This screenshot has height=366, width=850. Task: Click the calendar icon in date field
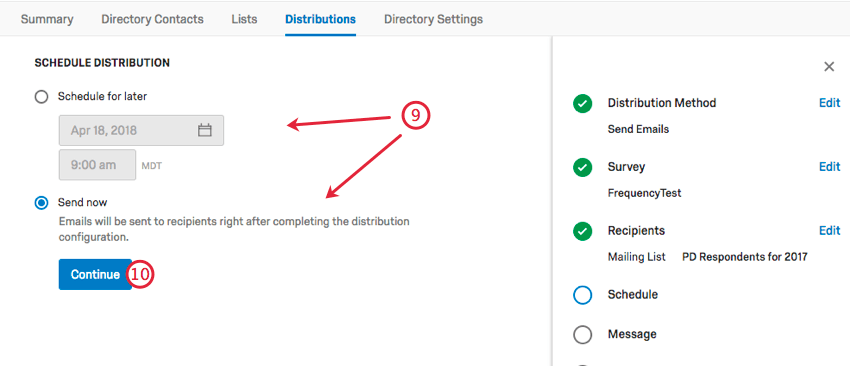[x=204, y=130]
